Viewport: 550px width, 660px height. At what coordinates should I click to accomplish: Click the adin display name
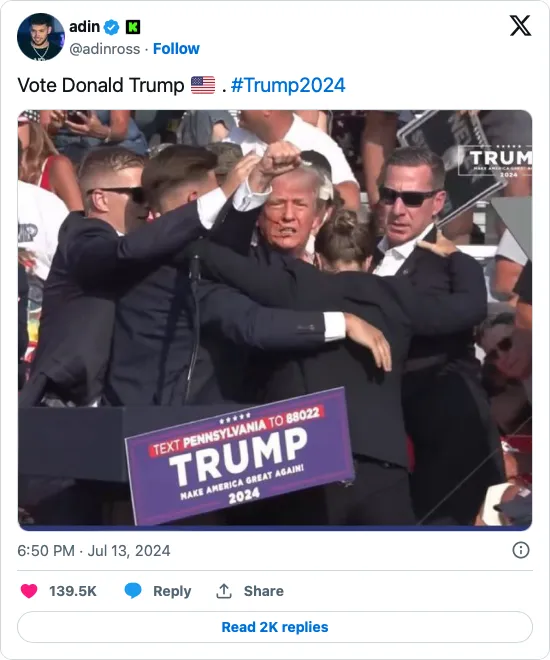85,27
